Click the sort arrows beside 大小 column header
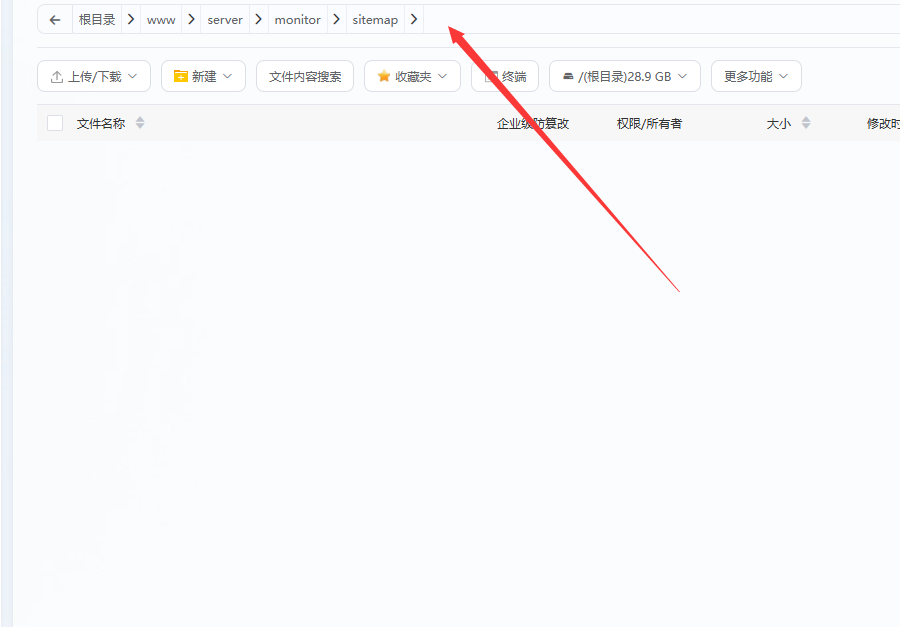The image size is (900, 627). click(806, 123)
